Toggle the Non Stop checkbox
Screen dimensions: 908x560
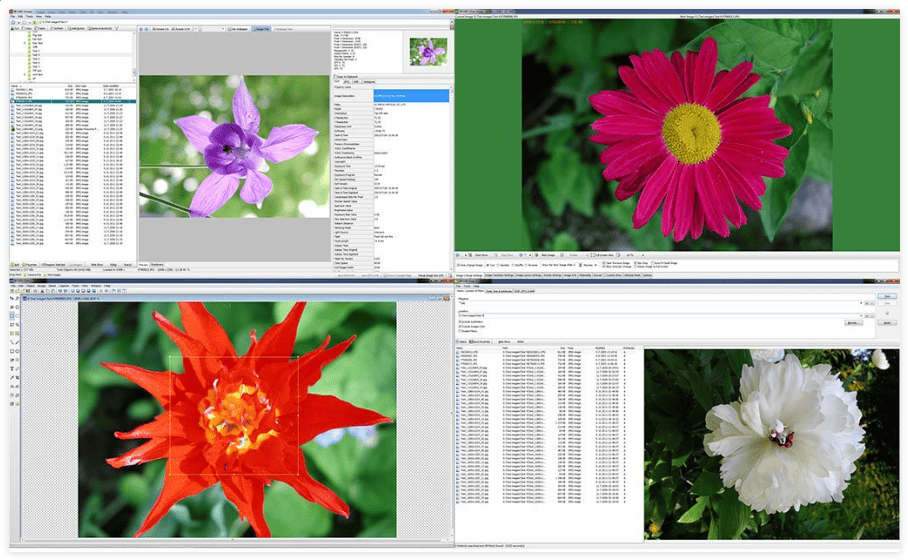[635, 263]
